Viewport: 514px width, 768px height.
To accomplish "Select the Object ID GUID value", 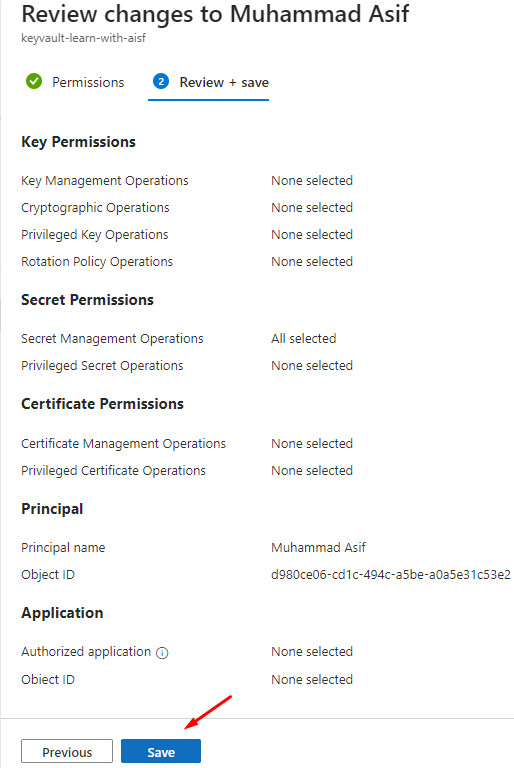I will click(x=391, y=575).
